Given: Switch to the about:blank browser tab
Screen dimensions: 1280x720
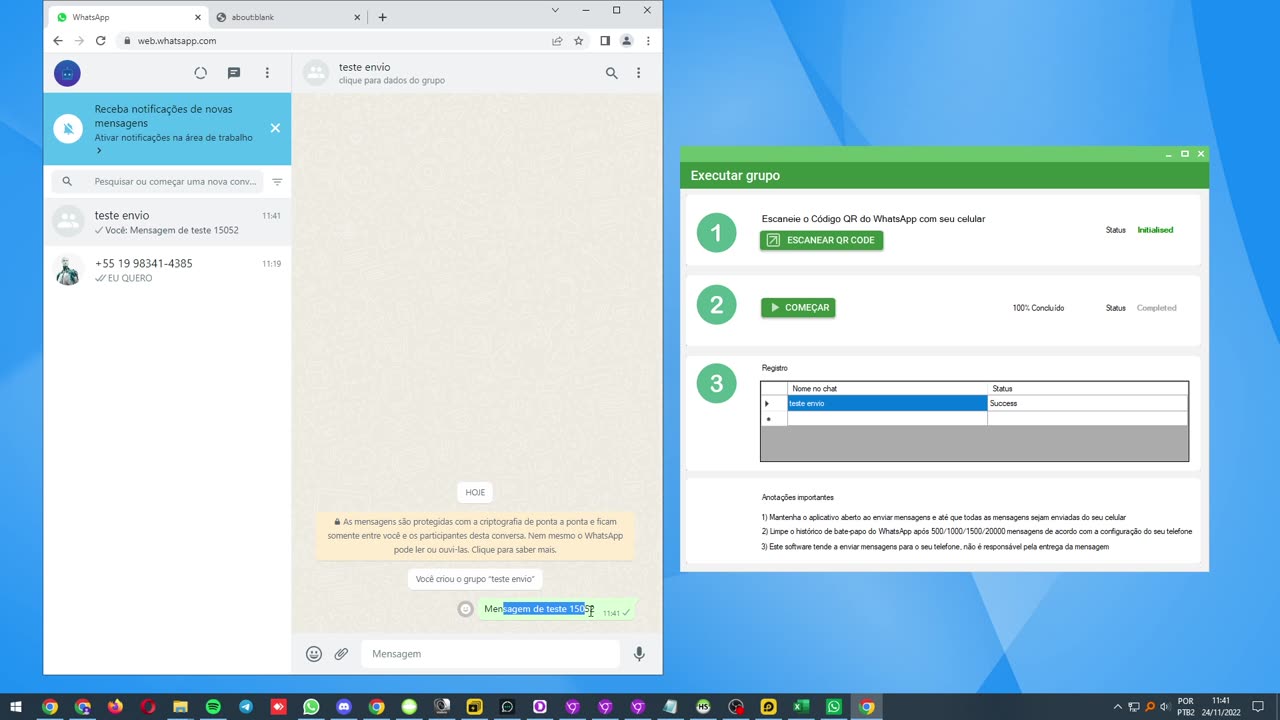Looking at the screenshot, I should (x=285, y=17).
